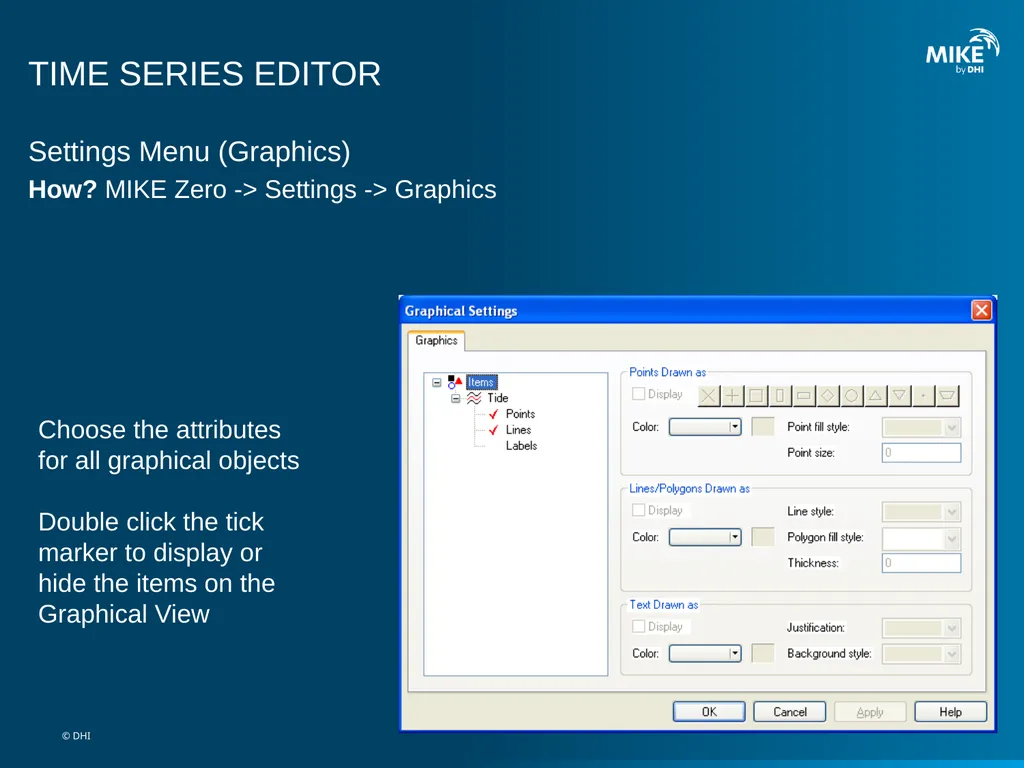This screenshot has width=1024, height=768.
Task: Collapse the Items tree node
Action: (437, 383)
